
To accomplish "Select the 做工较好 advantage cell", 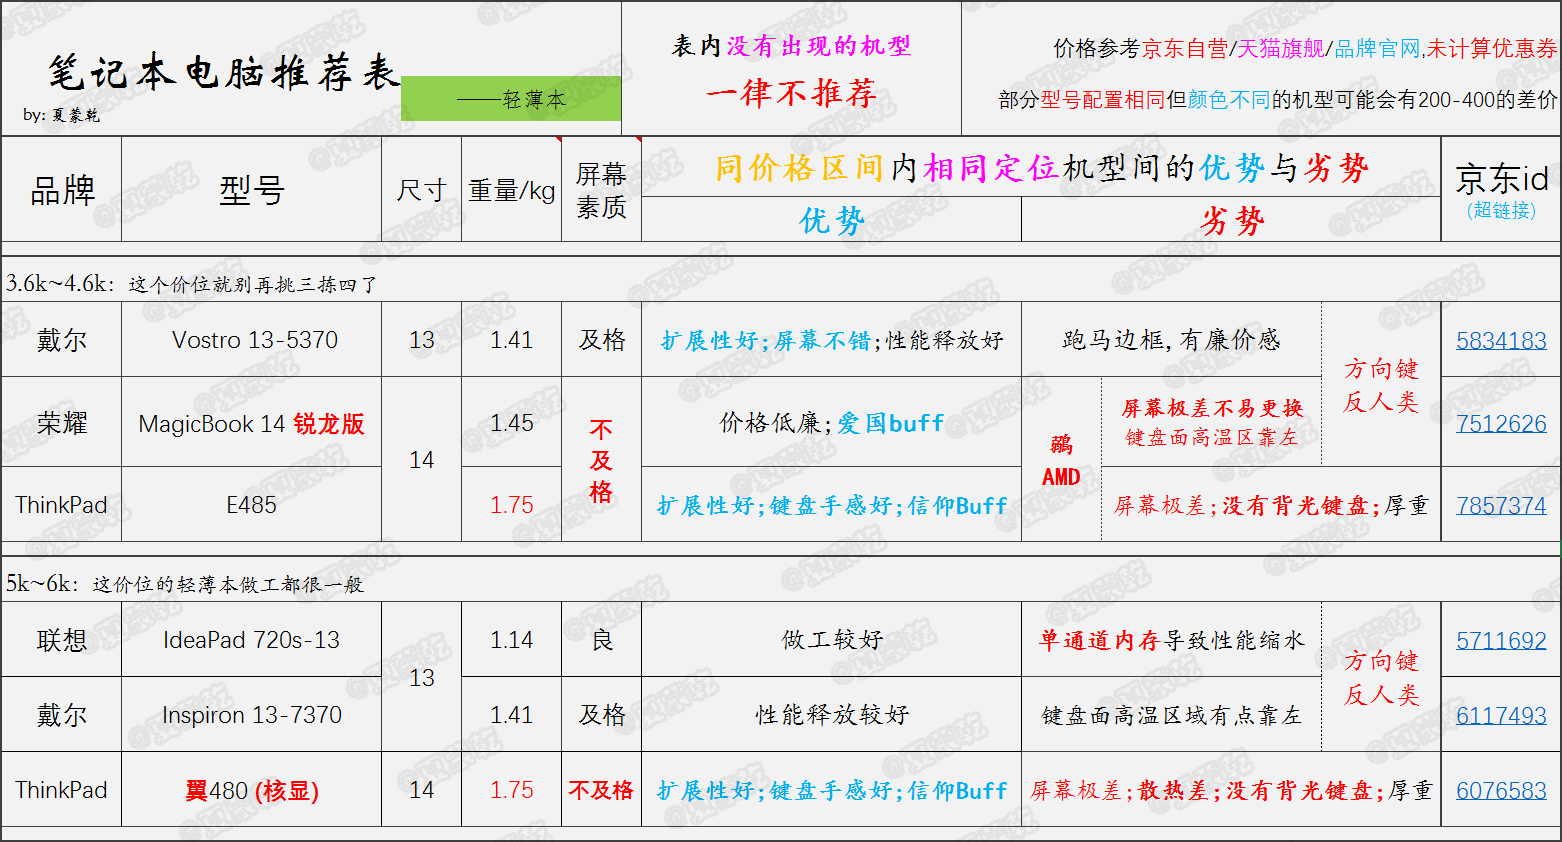I will click(x=831, y=640).
